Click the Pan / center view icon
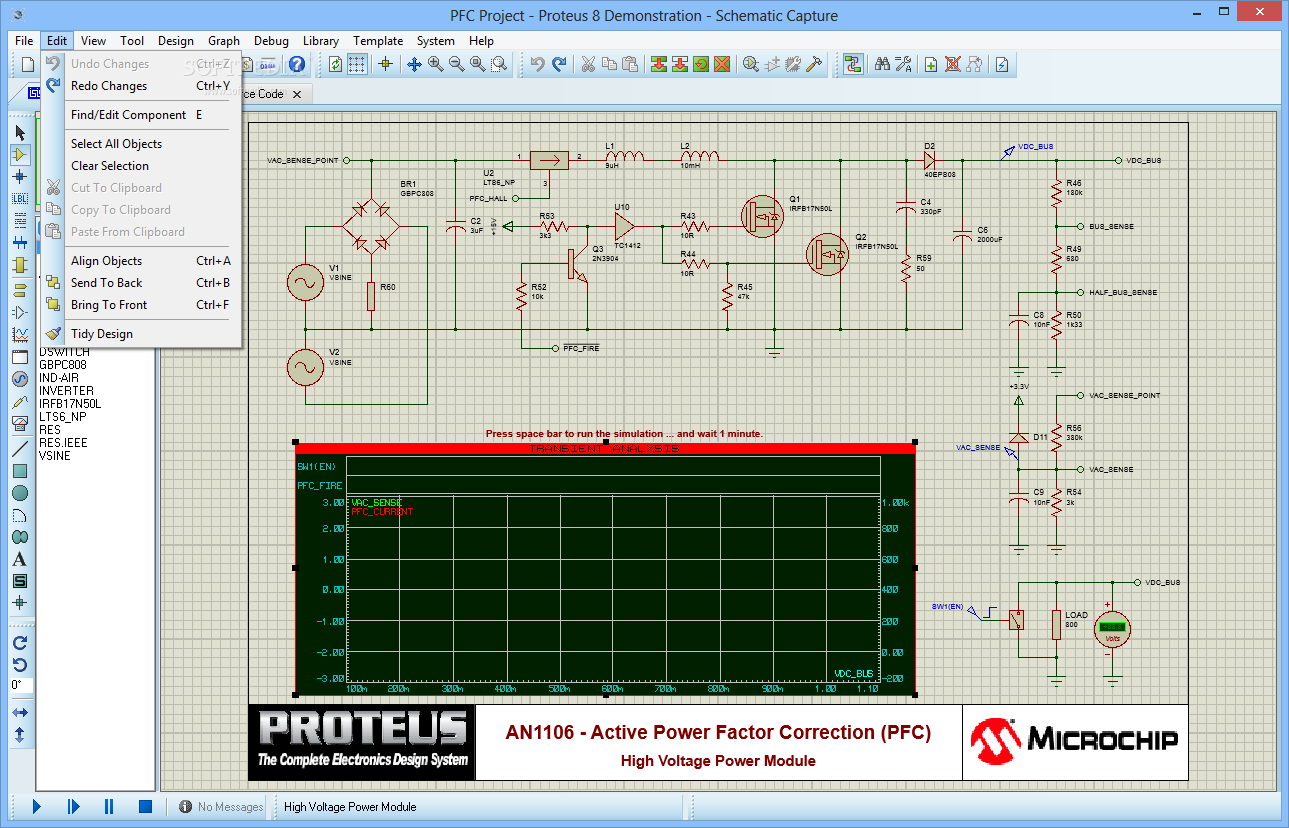The width and height of the screenshot is (1289, 828). coord(414,64)
